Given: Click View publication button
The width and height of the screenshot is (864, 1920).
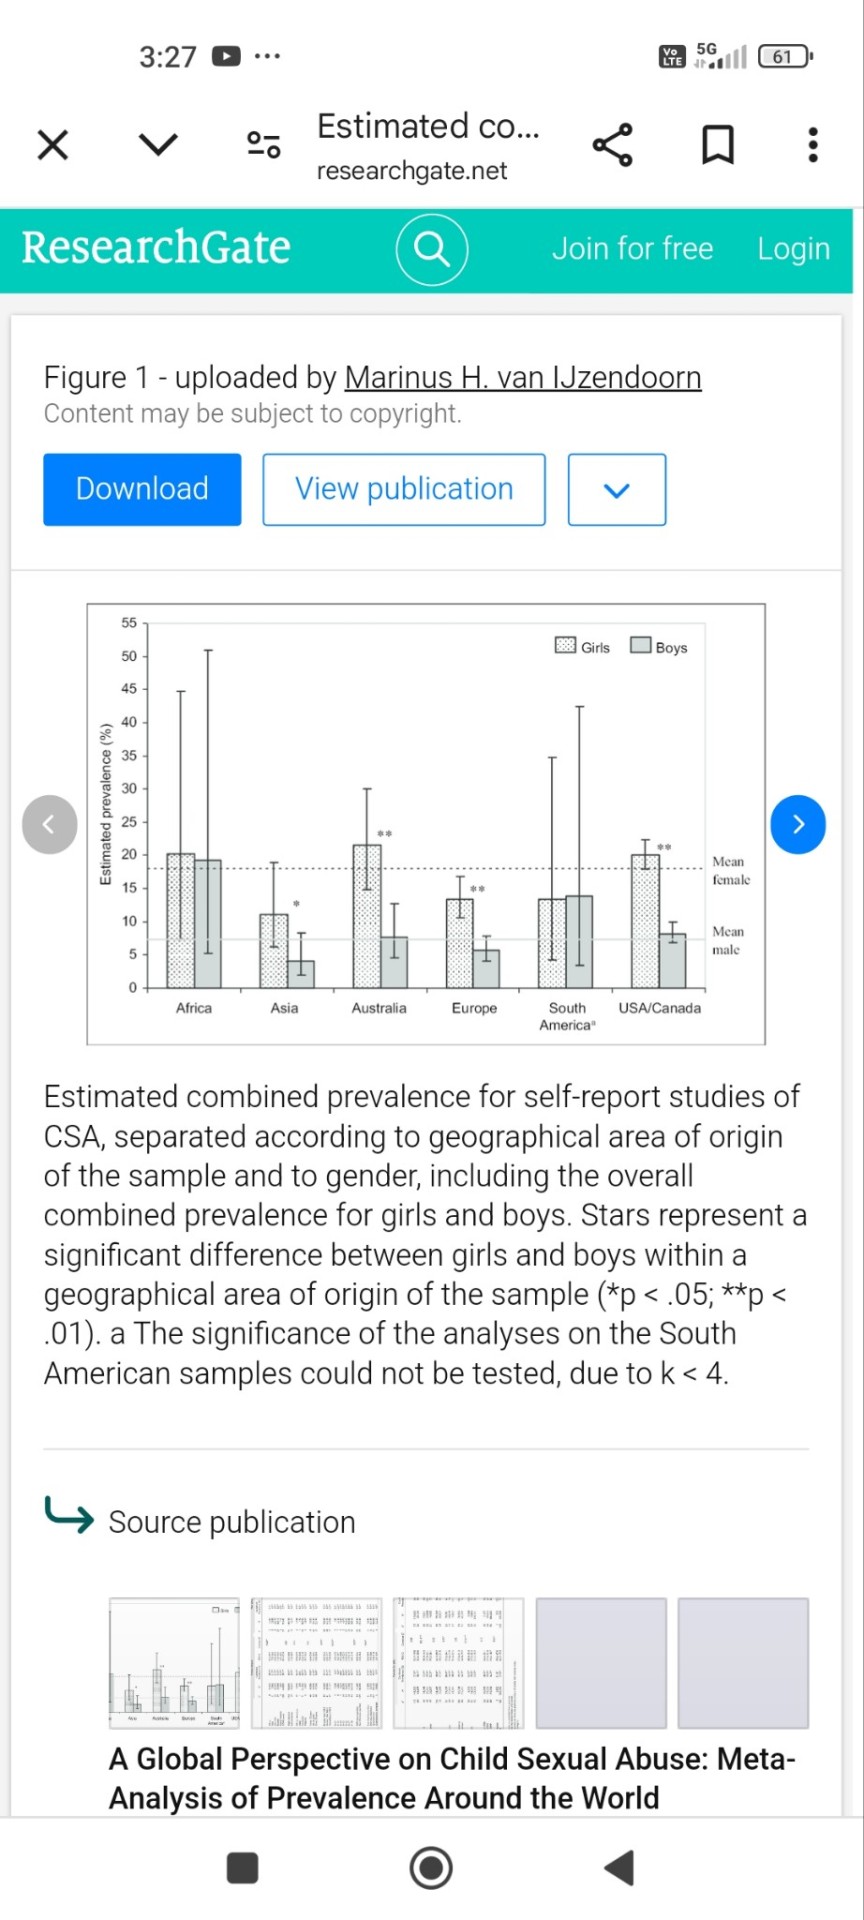Looking at the screenshot, I should (x=404, y=489).
